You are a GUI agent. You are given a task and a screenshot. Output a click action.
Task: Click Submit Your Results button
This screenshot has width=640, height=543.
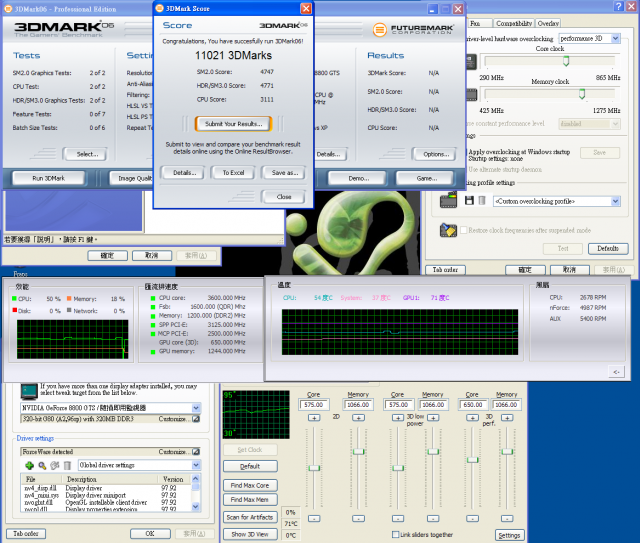233,124
